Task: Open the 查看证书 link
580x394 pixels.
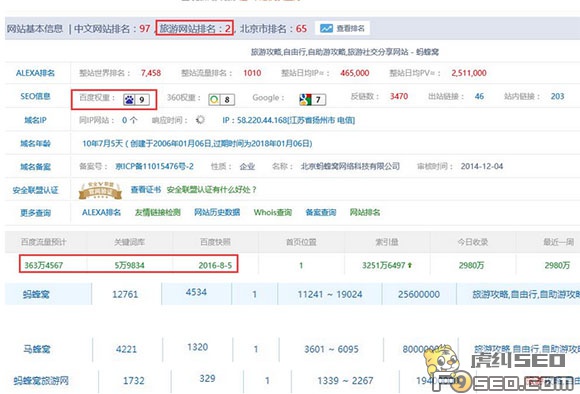Action: pos(146,190)
